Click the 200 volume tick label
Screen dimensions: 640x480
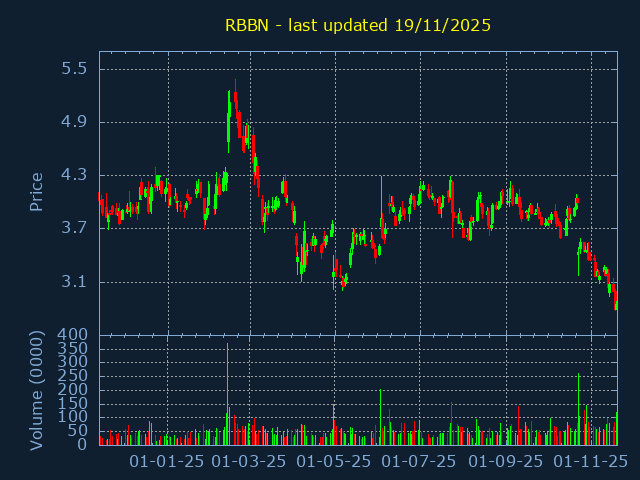pyautogui.click(x=74, y=389)
